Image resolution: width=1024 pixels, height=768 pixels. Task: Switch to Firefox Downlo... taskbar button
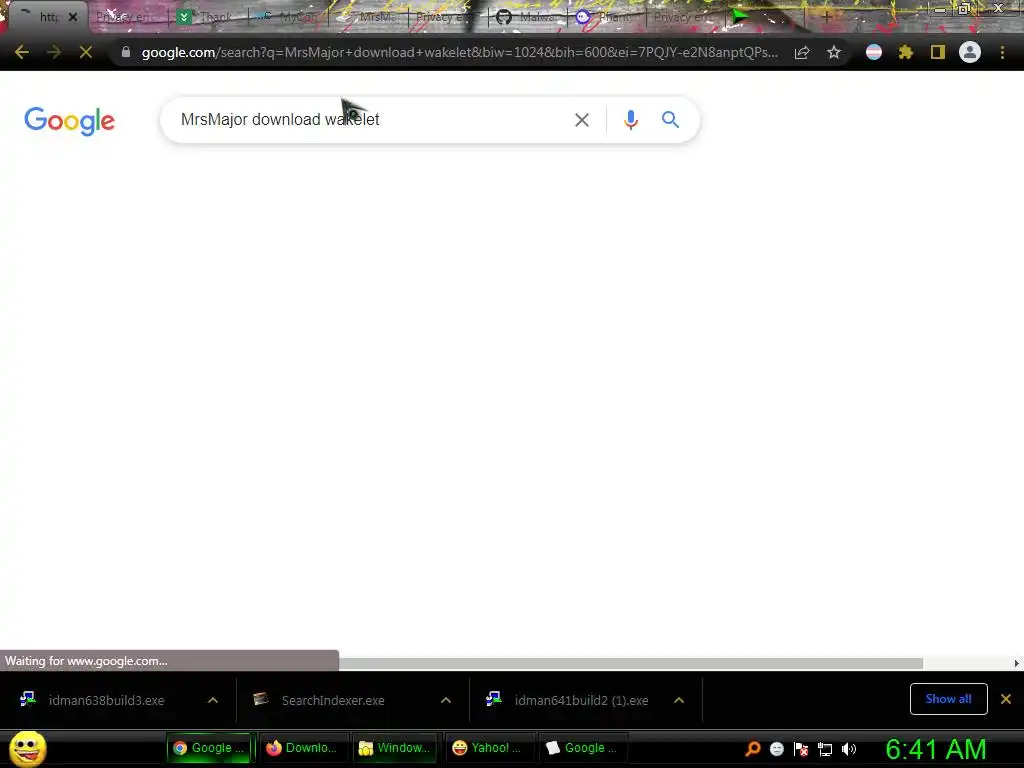coord(302,748)
